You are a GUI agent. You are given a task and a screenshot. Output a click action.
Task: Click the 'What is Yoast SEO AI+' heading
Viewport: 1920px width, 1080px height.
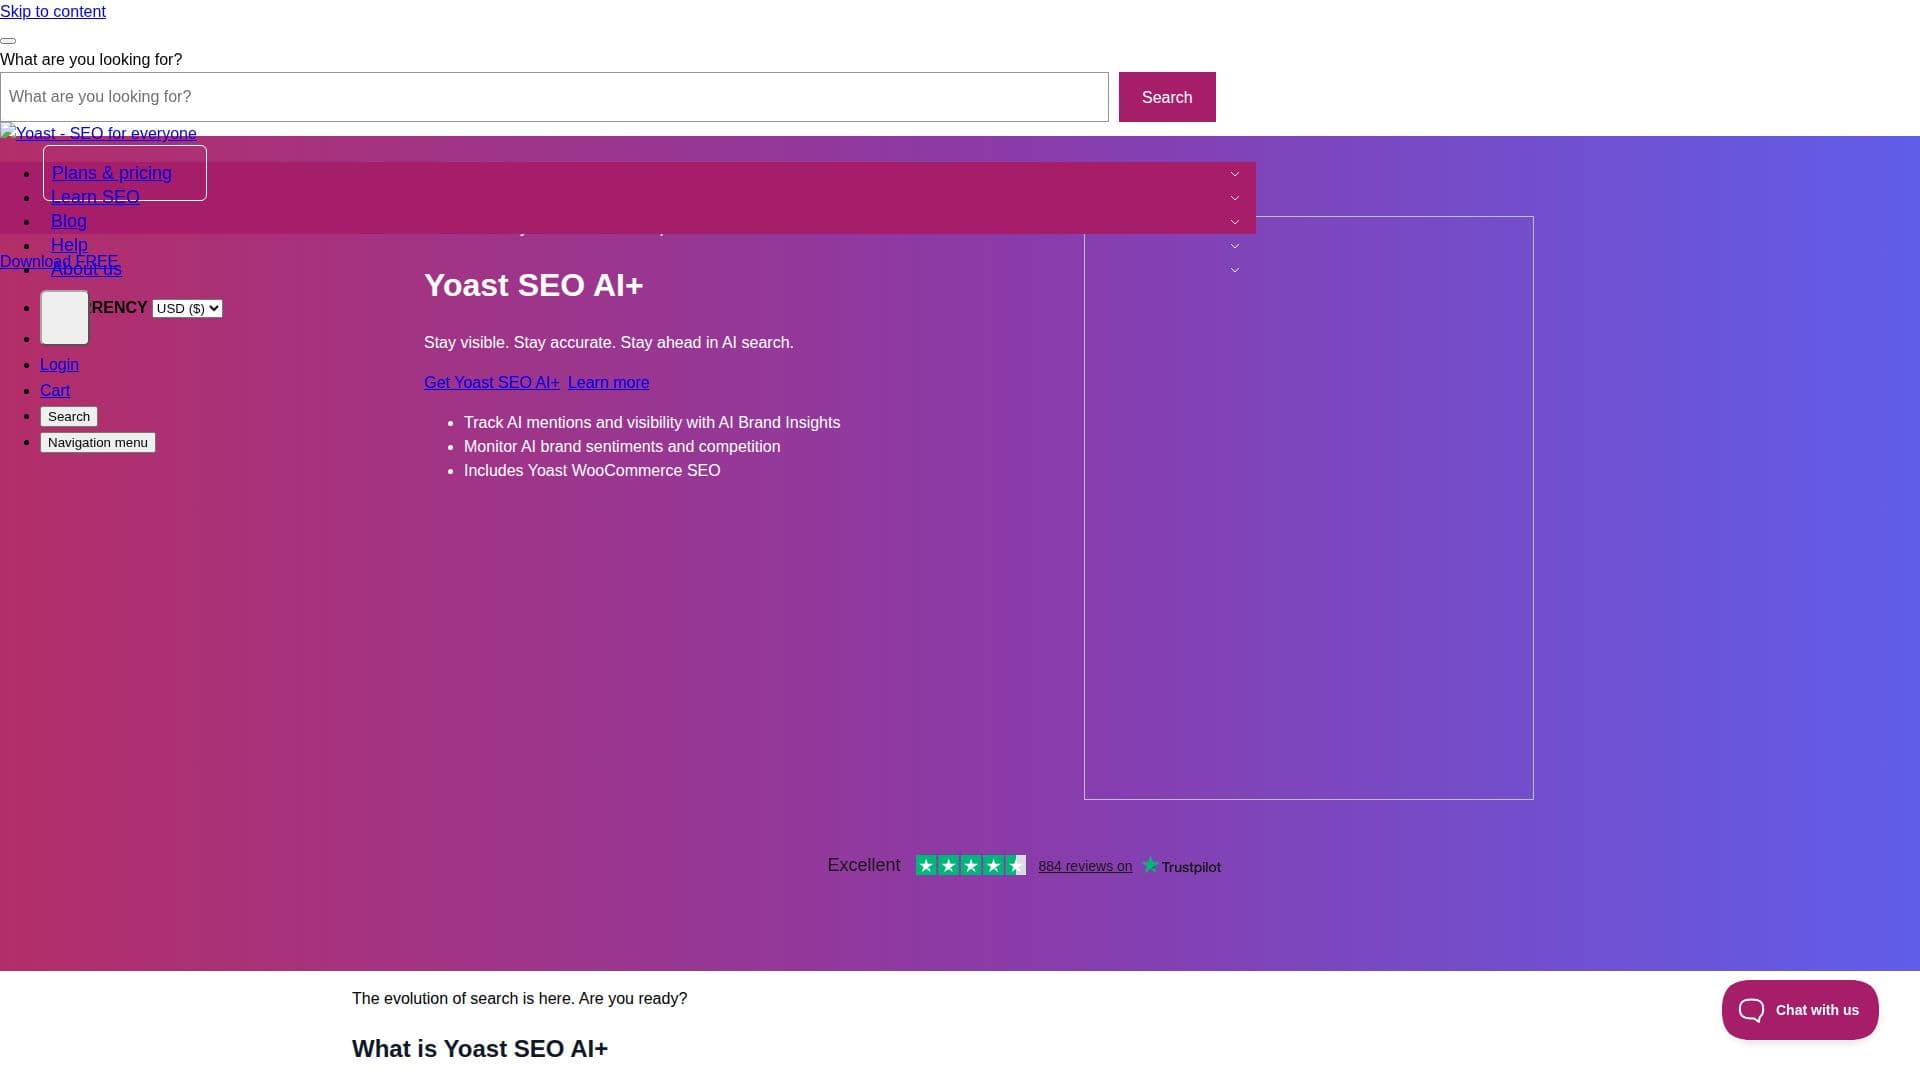(x=480, y=1049)
